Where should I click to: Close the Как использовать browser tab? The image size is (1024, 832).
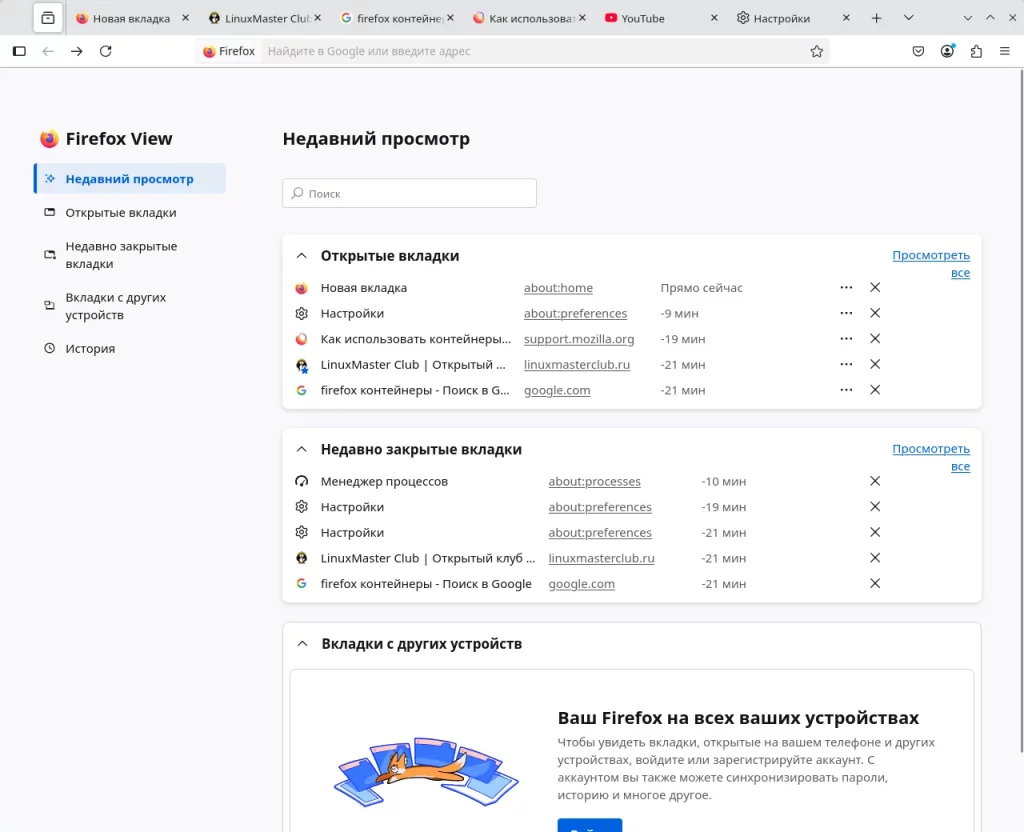(582, 18)
